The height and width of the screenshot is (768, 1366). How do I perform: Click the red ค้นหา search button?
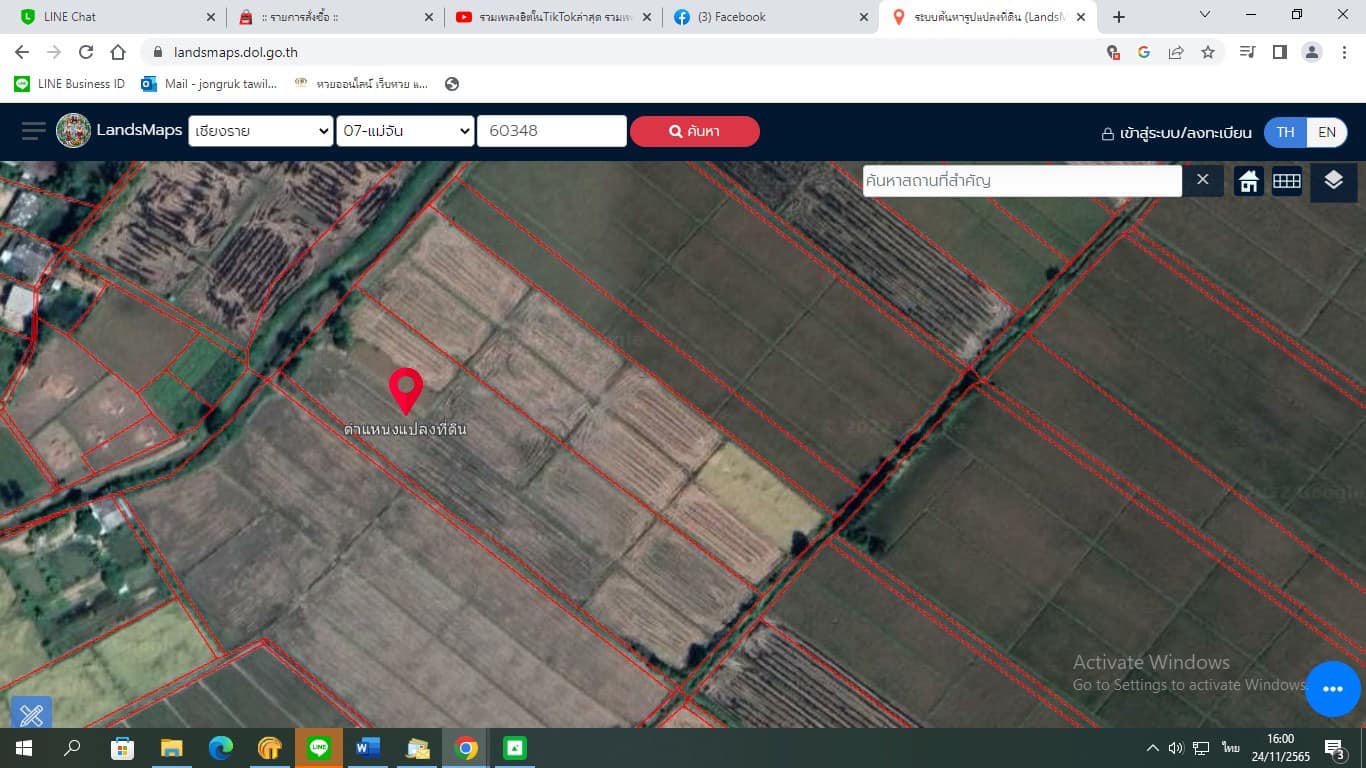(x=694, y=131)
